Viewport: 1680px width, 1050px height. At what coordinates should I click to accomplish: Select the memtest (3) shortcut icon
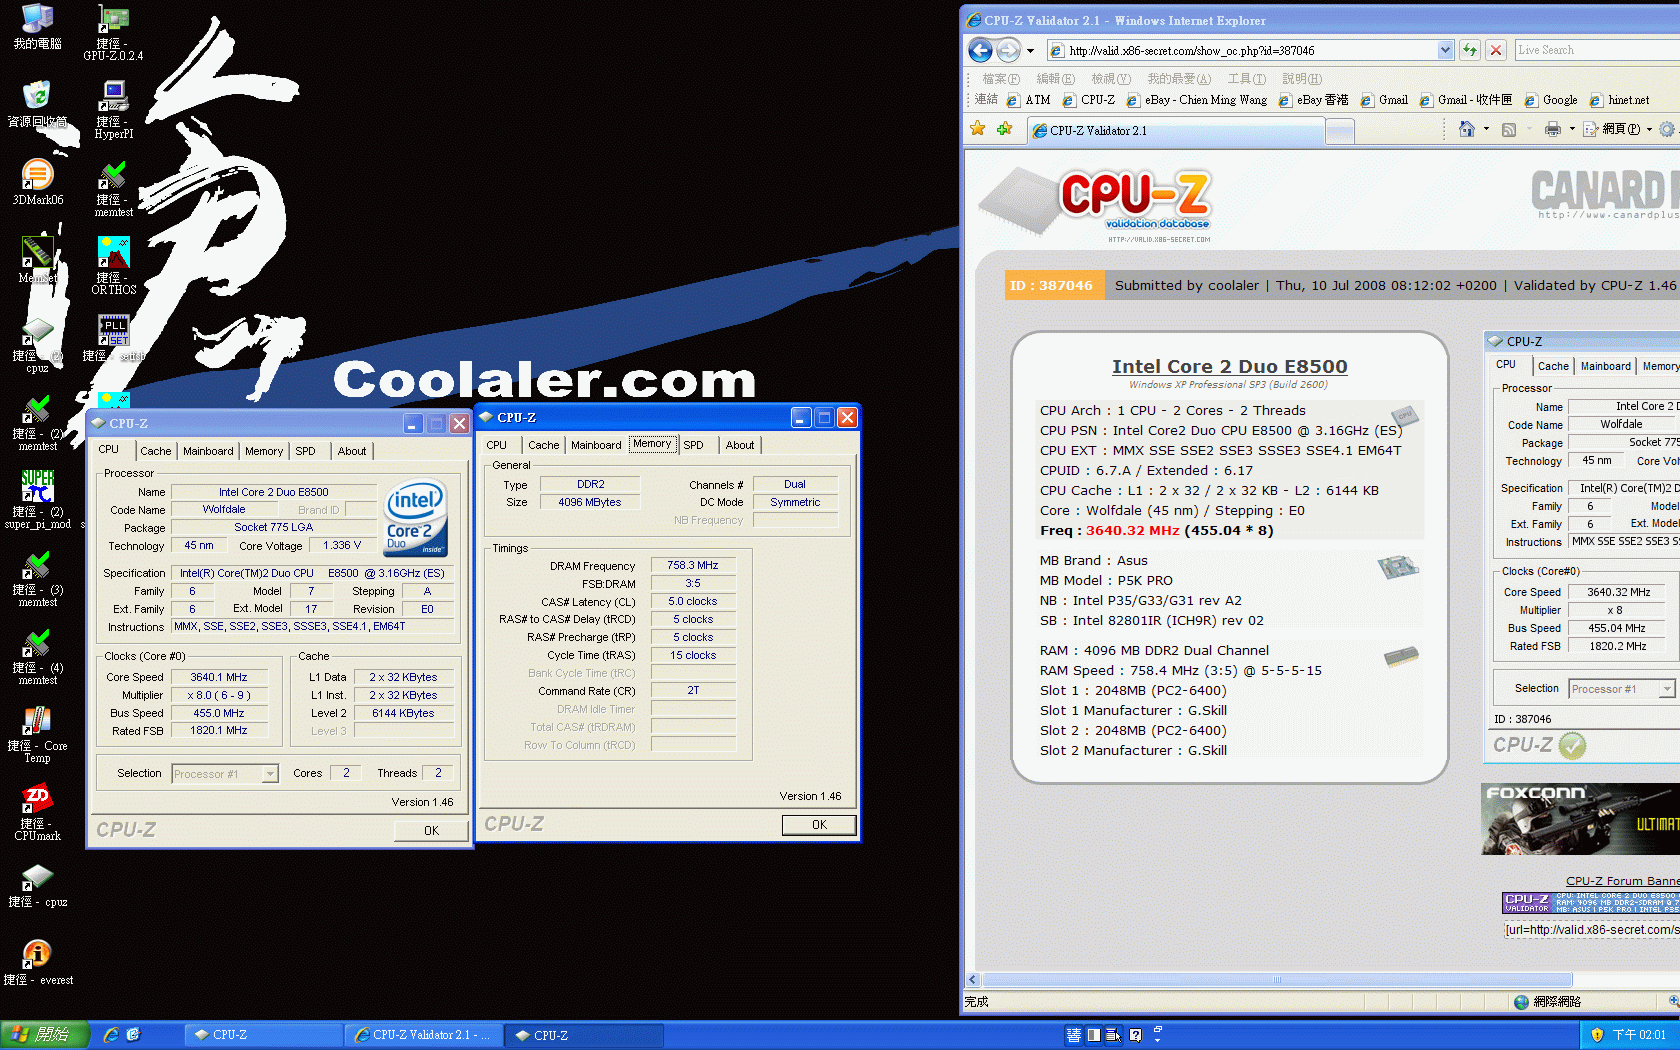(x=37, y=578)
